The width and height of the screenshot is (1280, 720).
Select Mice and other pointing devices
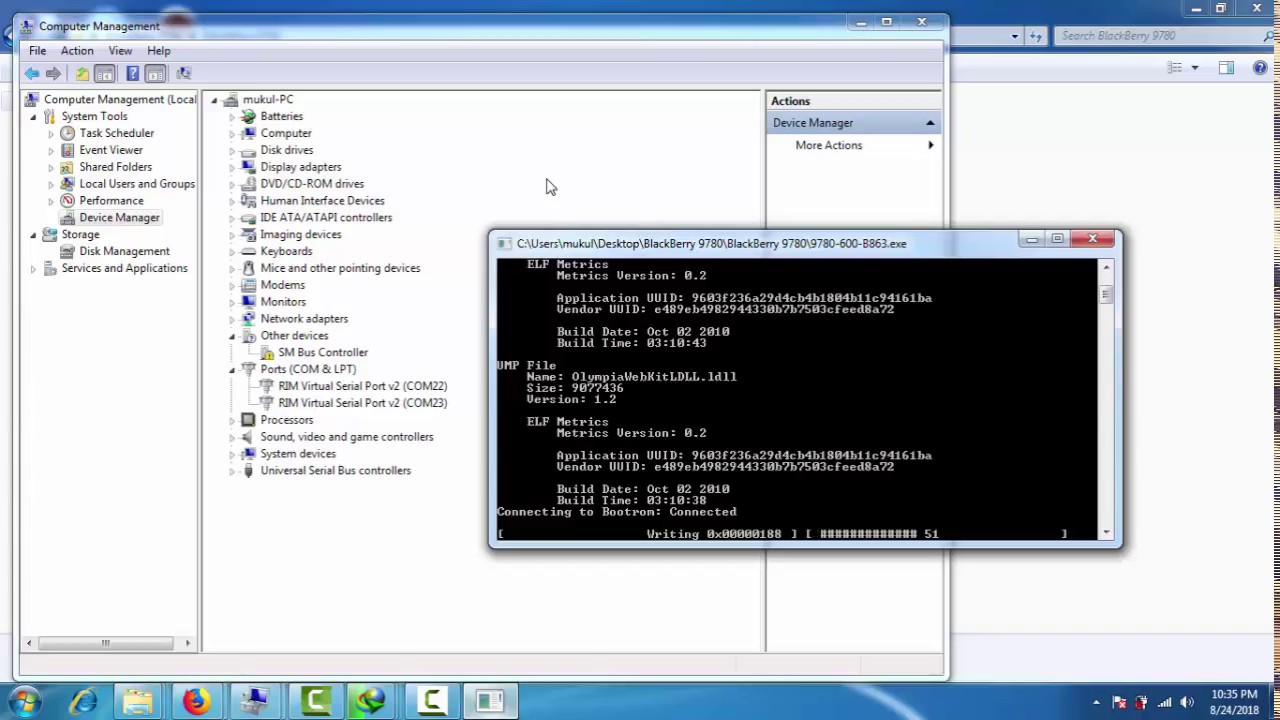340,268
